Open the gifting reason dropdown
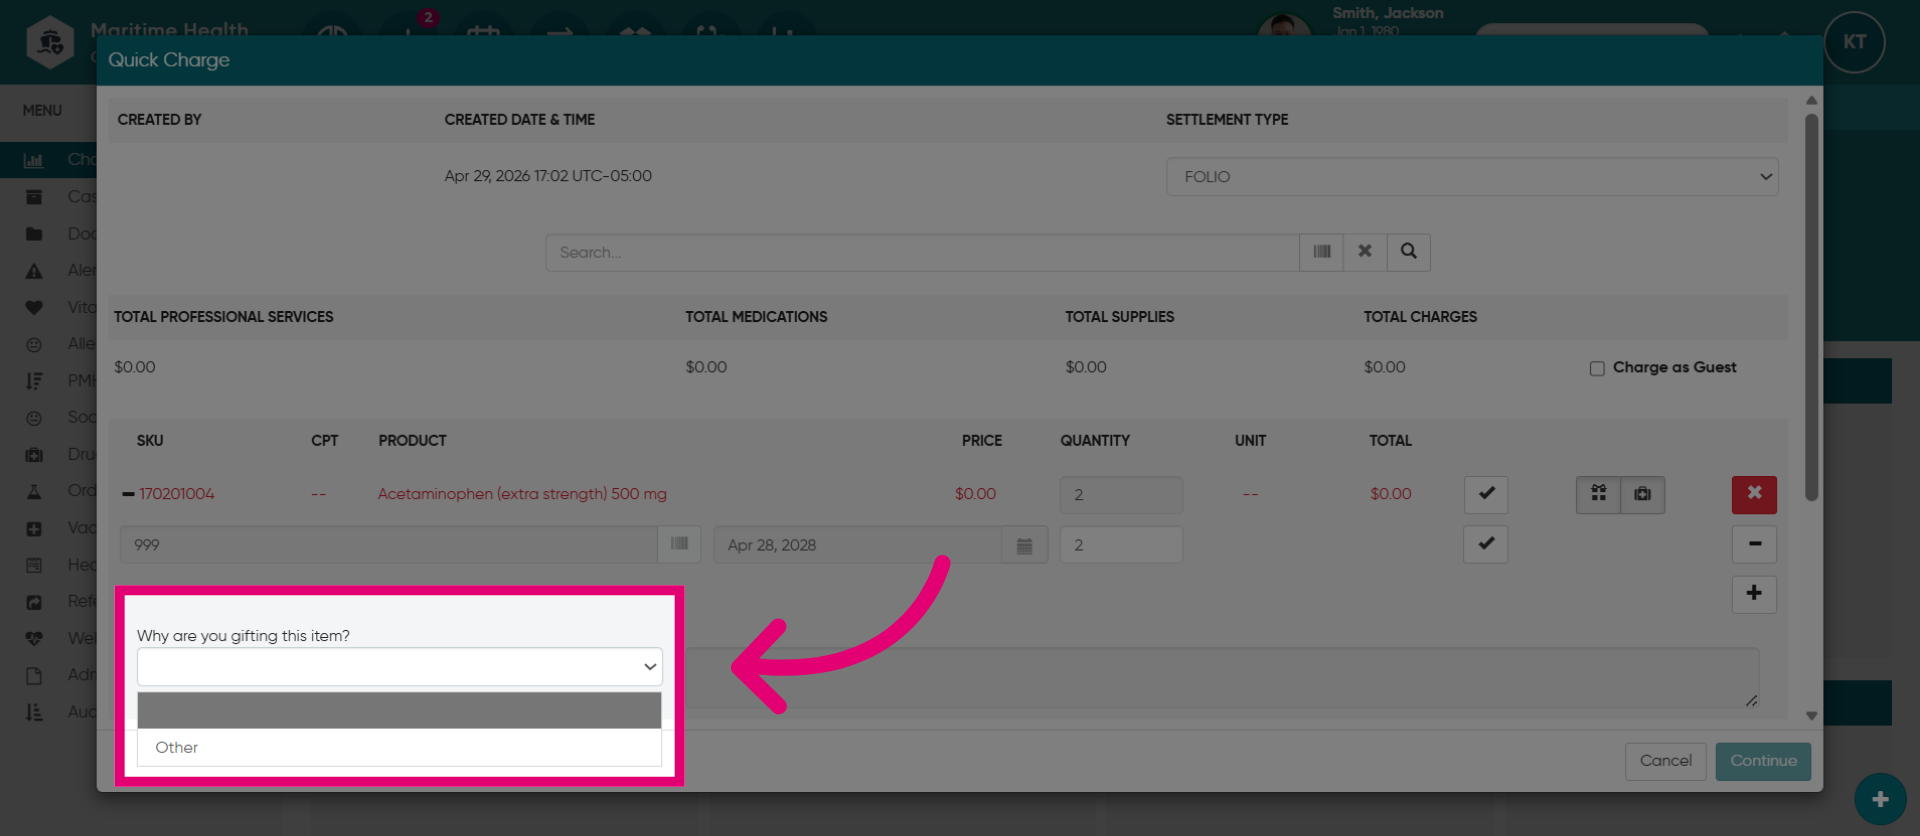The width and height of the screenshot is (1920, 836). point(399,667)
